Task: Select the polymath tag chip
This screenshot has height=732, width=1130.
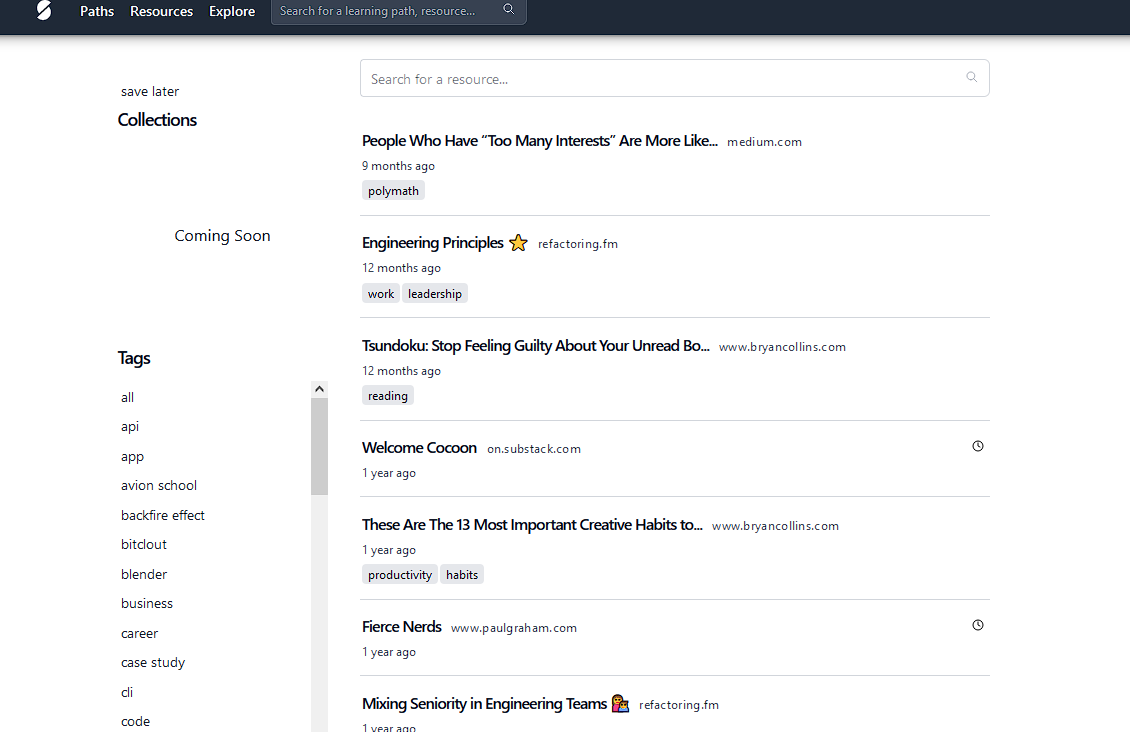Action: 393,190
